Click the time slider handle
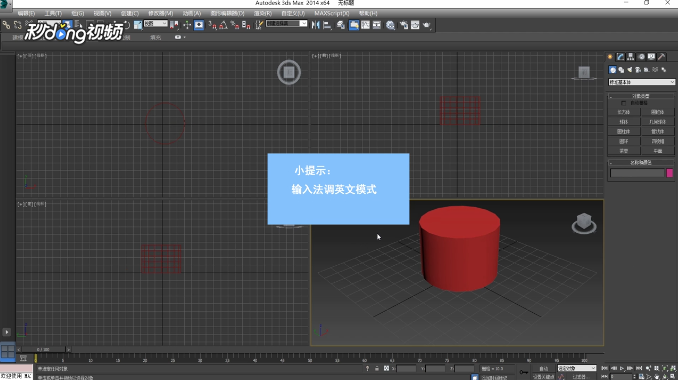Screen dimensions: 678x380 click(x=43, y=349)
